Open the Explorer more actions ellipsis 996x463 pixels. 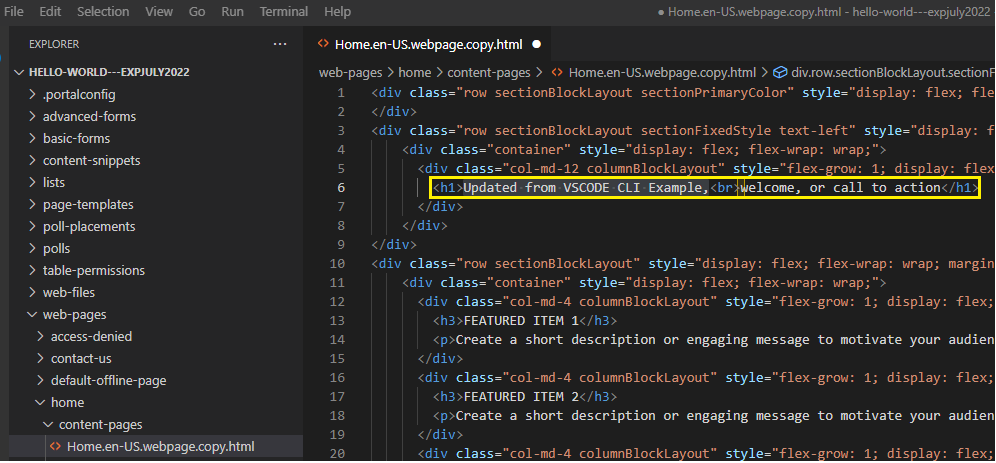click(x=279, y=44)
